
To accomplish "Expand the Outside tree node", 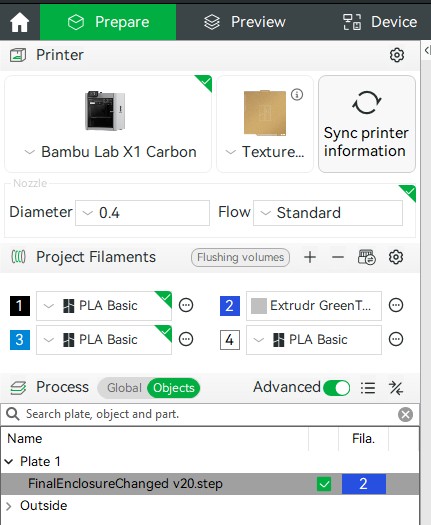I will coord(9,506).
